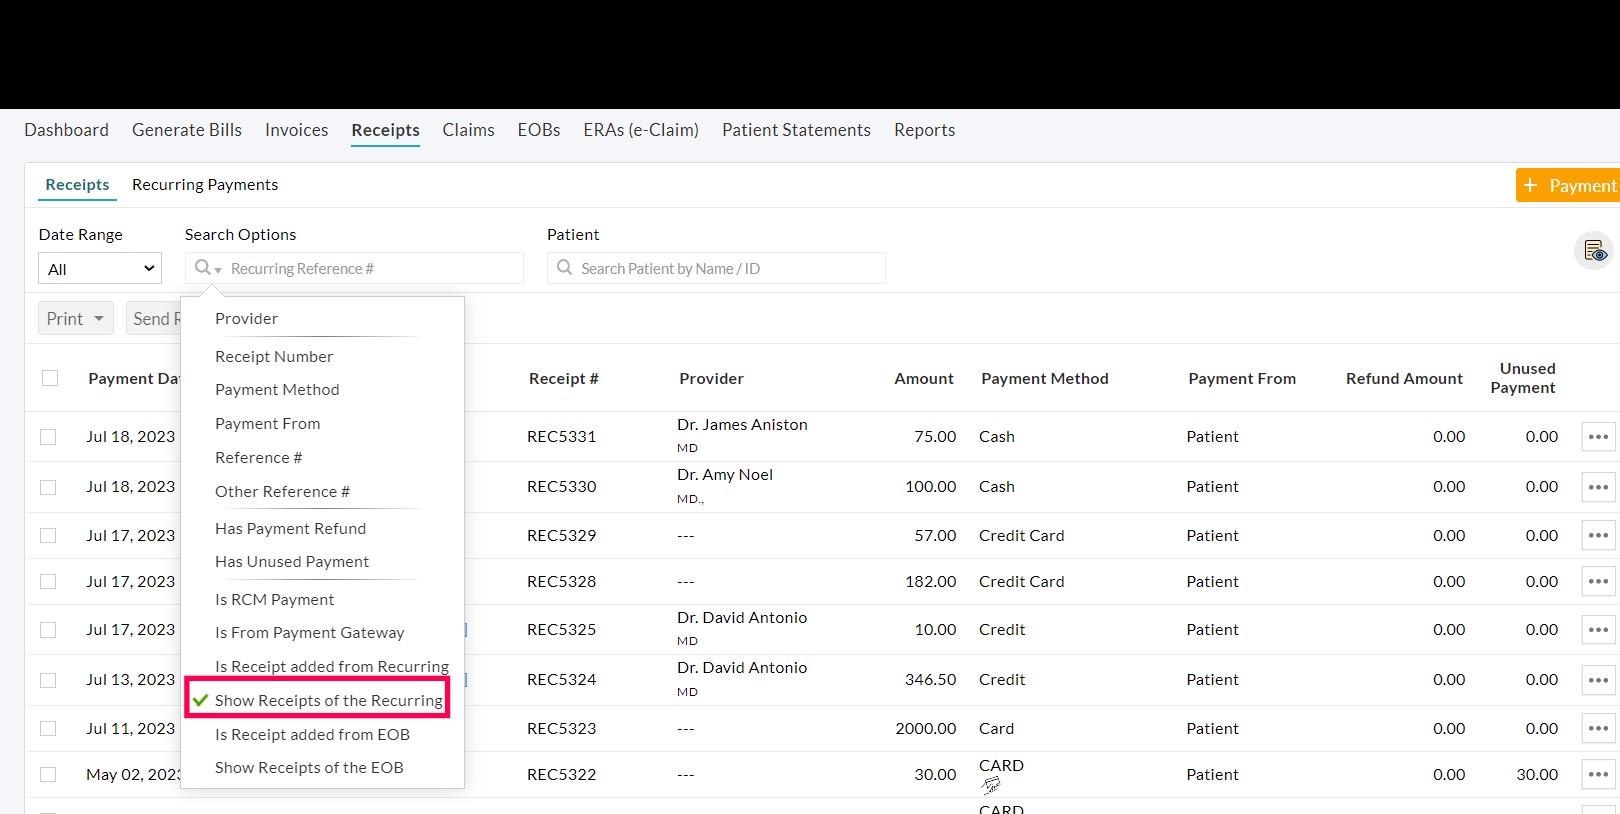This screenshot has width=1620, height=814.
Task: Switch to the Recurring Payments tab
Action: [x=205, y=185]
